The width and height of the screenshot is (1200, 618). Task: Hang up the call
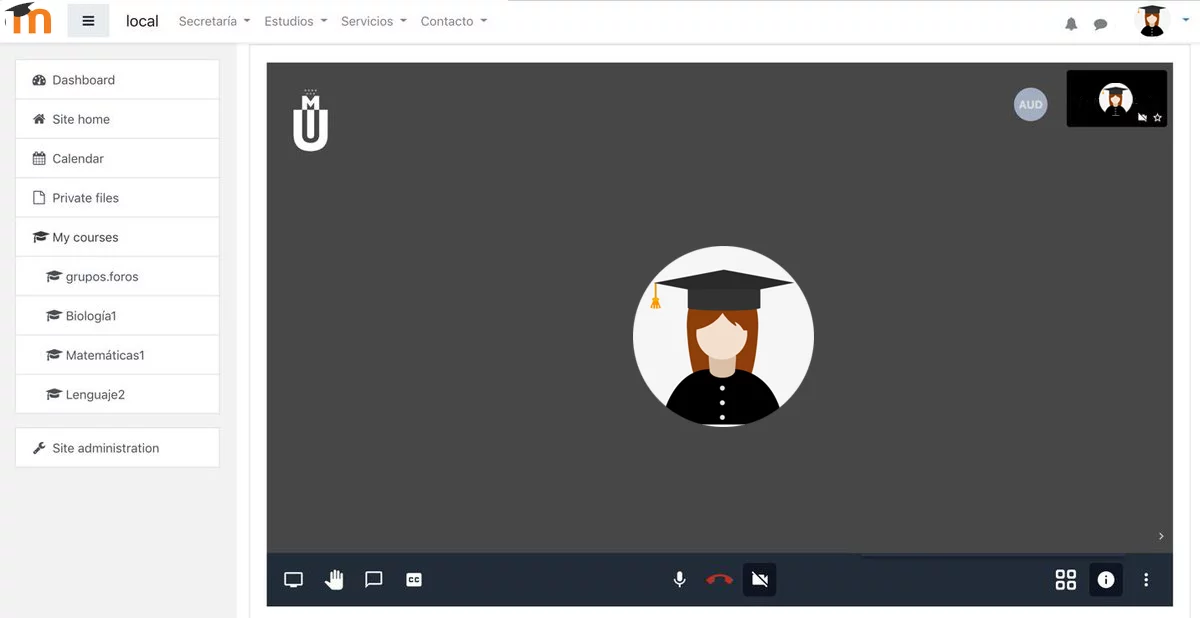719,580
